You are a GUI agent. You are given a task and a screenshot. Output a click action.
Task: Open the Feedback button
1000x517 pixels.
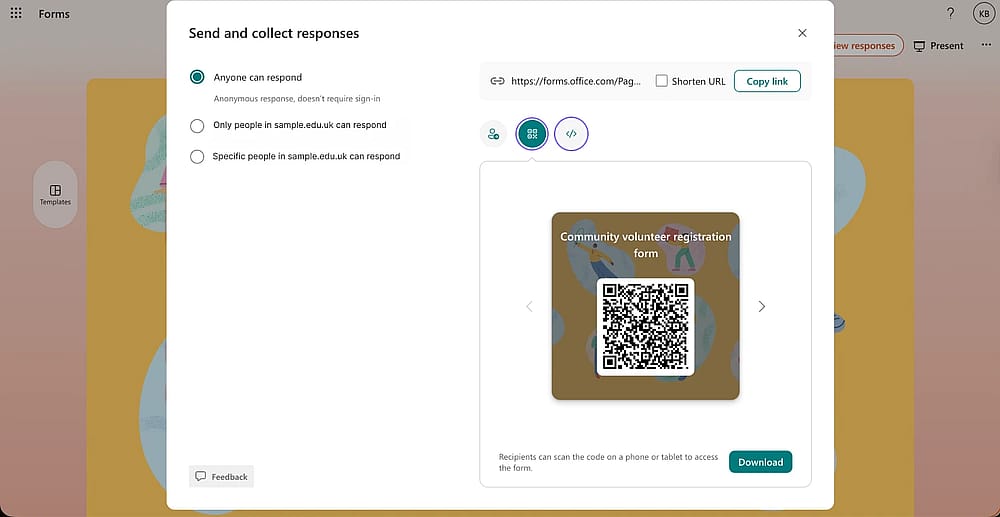pyautogui.click(x=221, y=476)
